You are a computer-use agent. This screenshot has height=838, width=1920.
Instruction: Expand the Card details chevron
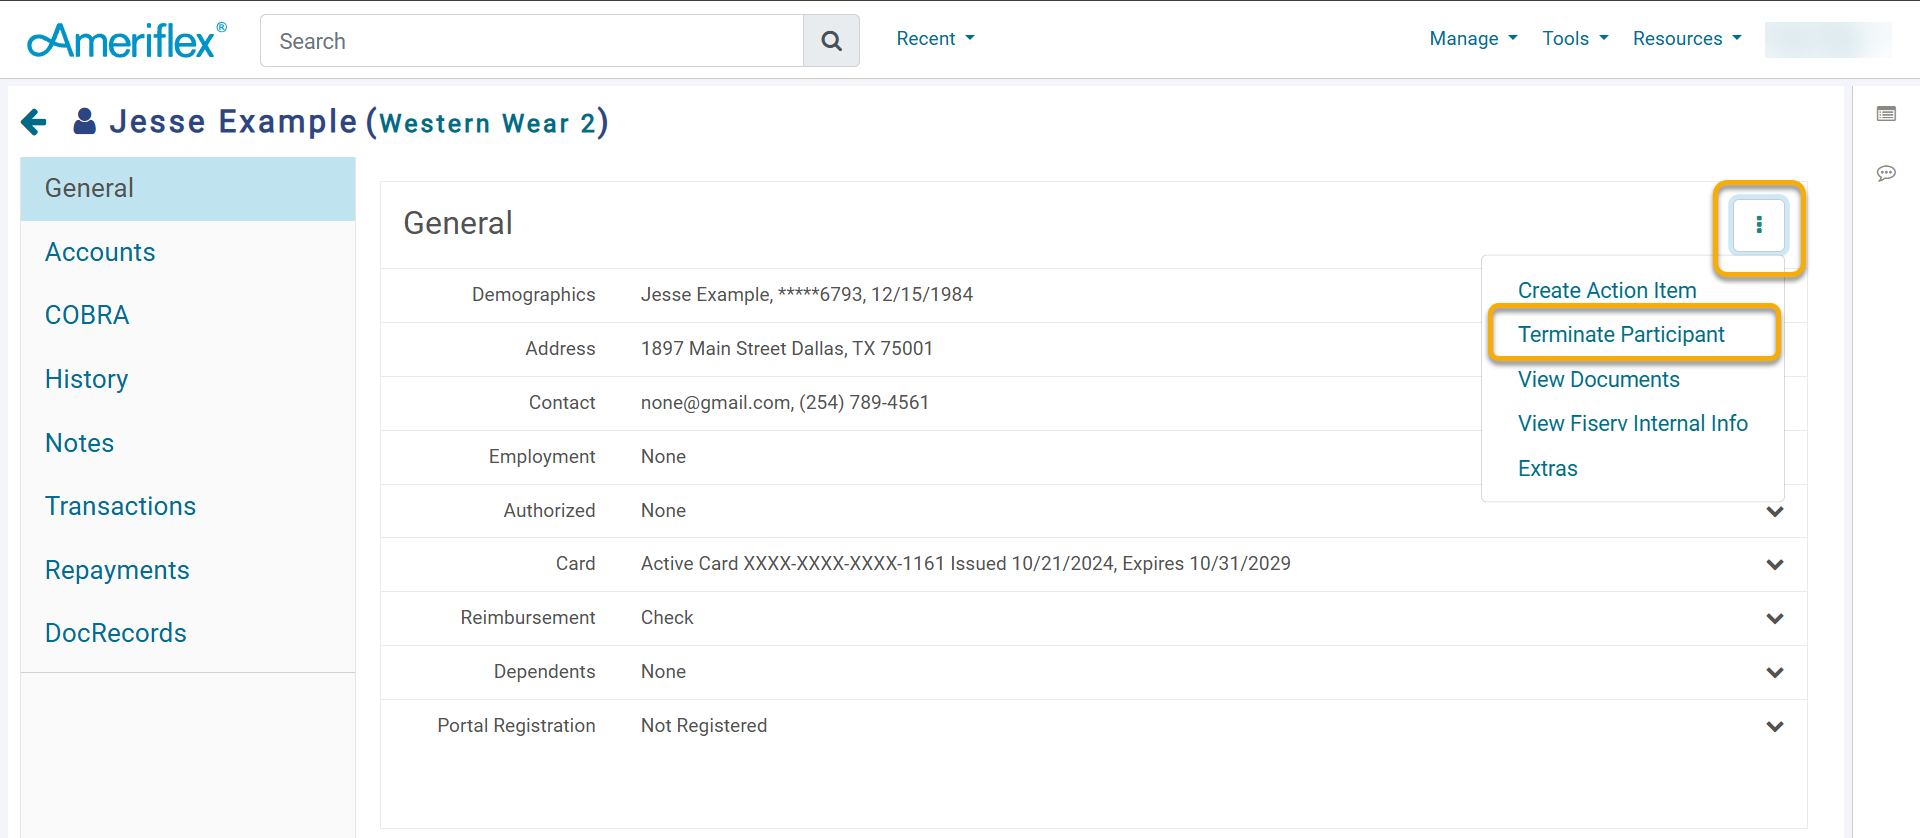[x=1775, y=565]
